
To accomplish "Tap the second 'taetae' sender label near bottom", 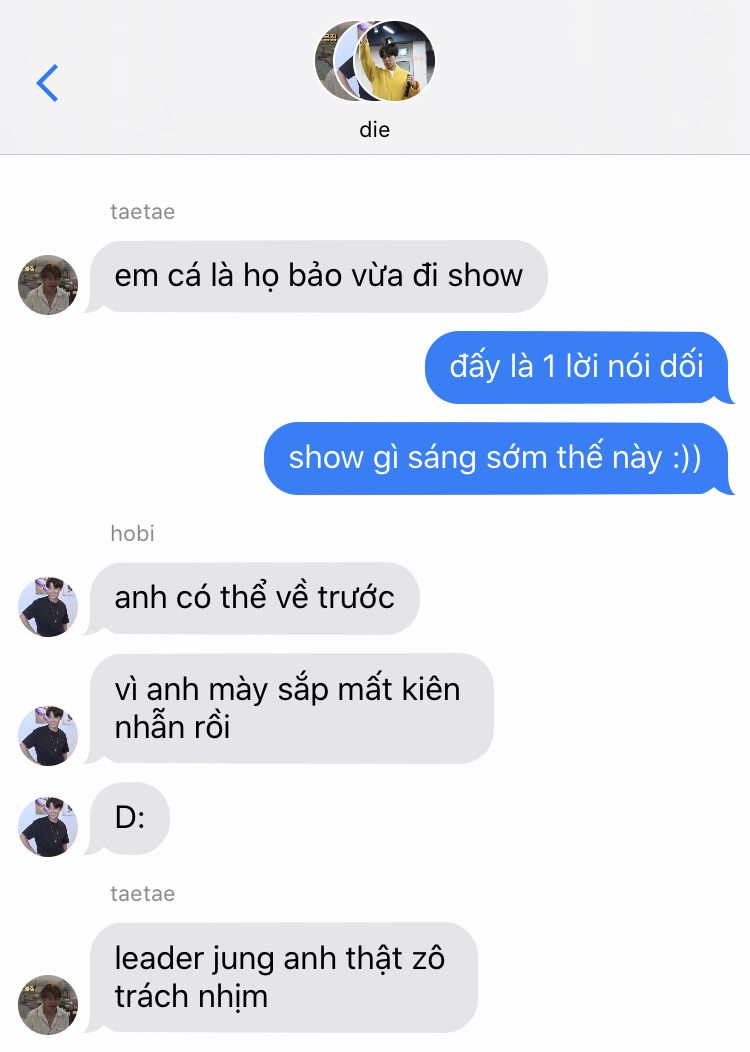I will coord(142,894).
